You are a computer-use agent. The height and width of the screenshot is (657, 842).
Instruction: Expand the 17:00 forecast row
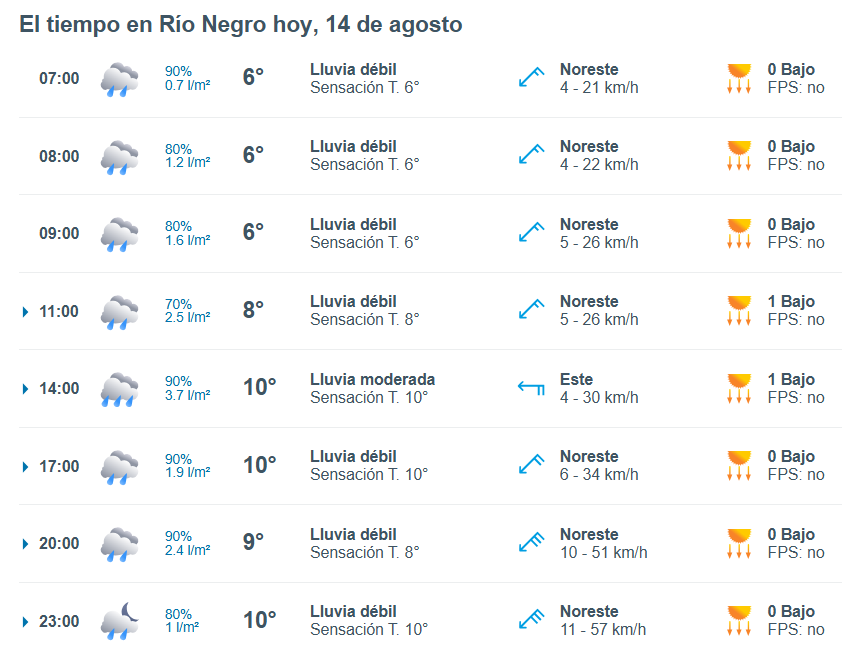coord(25,467)
